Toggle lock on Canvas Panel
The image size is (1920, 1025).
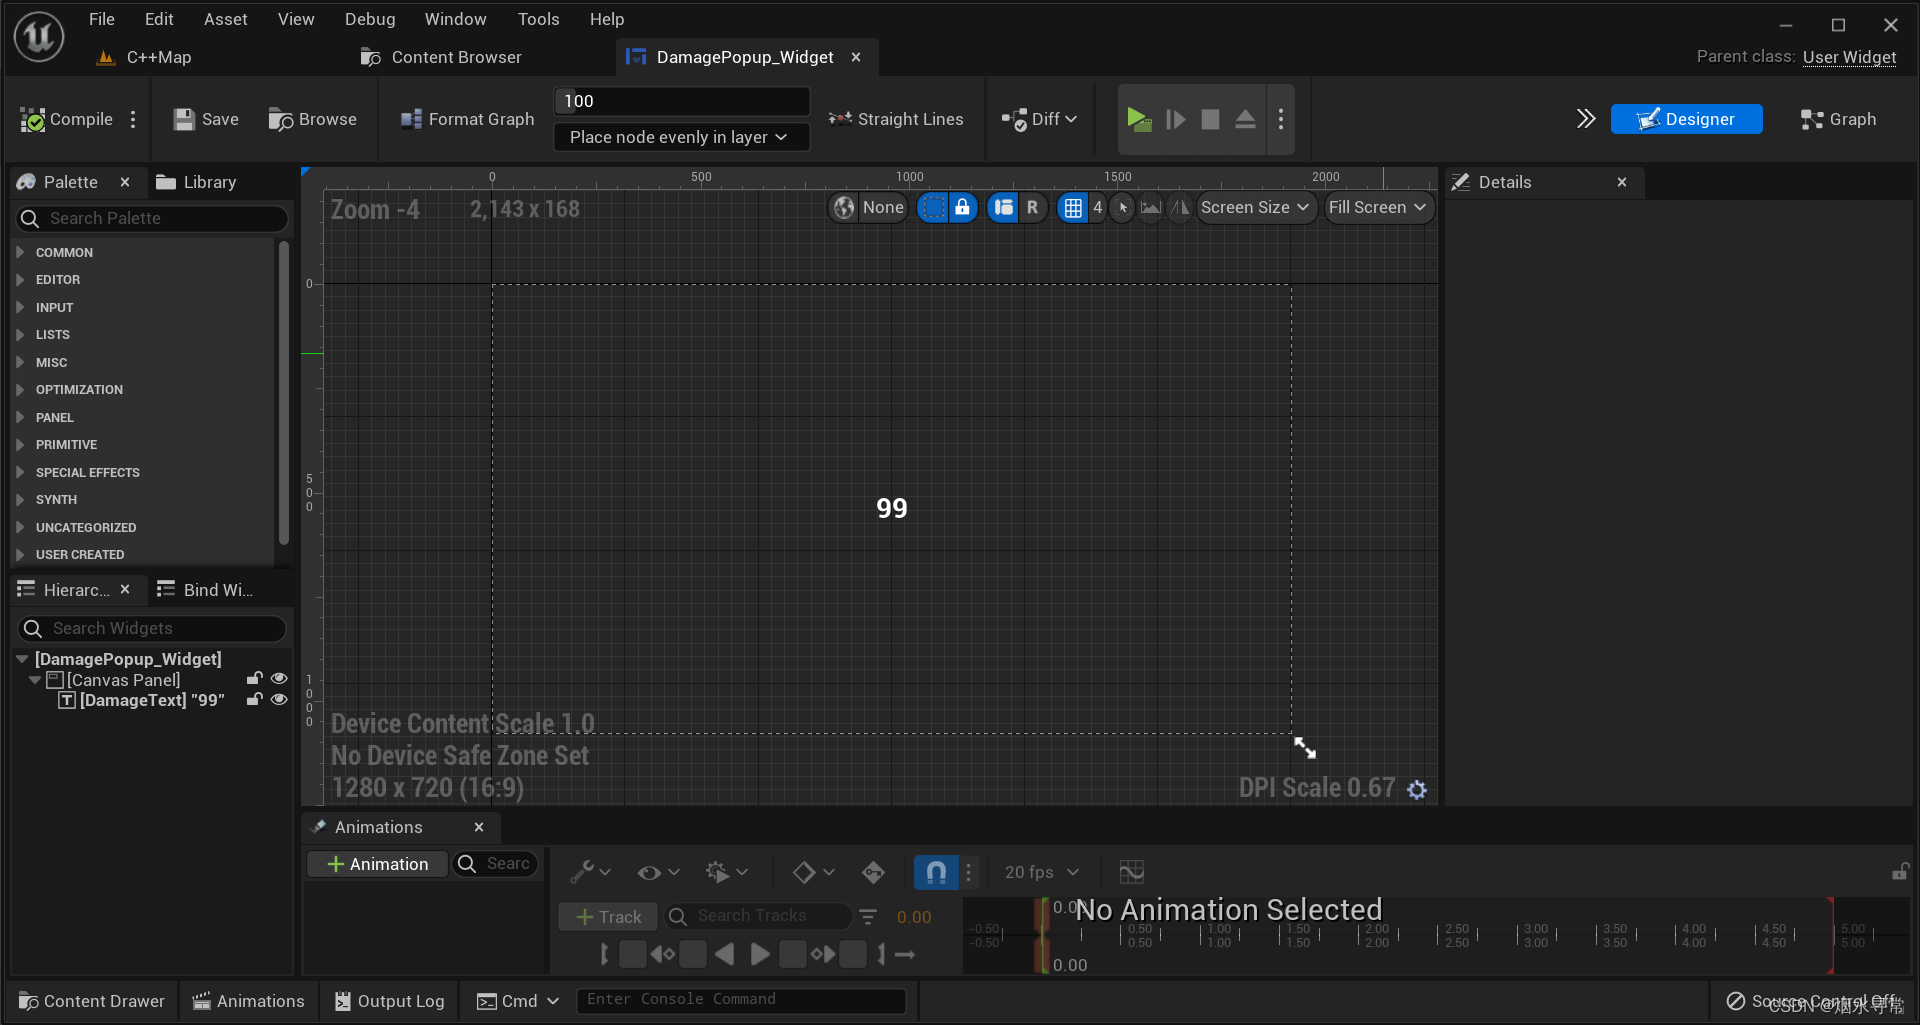[x=255, y=679]
